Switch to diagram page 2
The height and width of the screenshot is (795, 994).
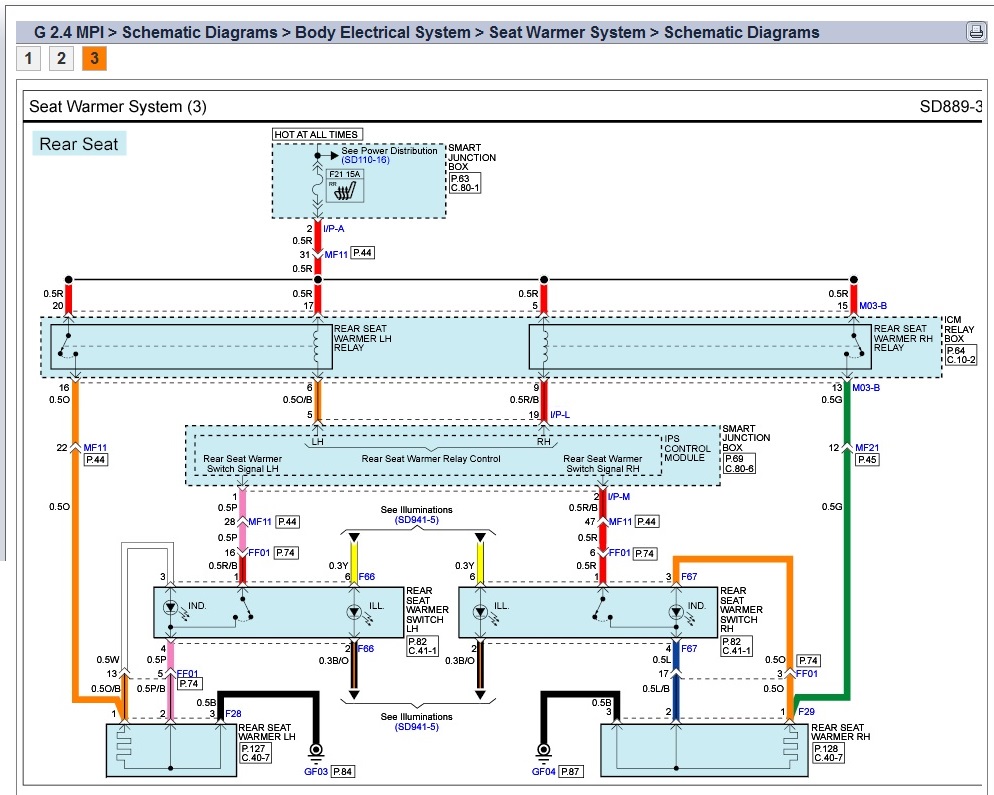point(61,58)
